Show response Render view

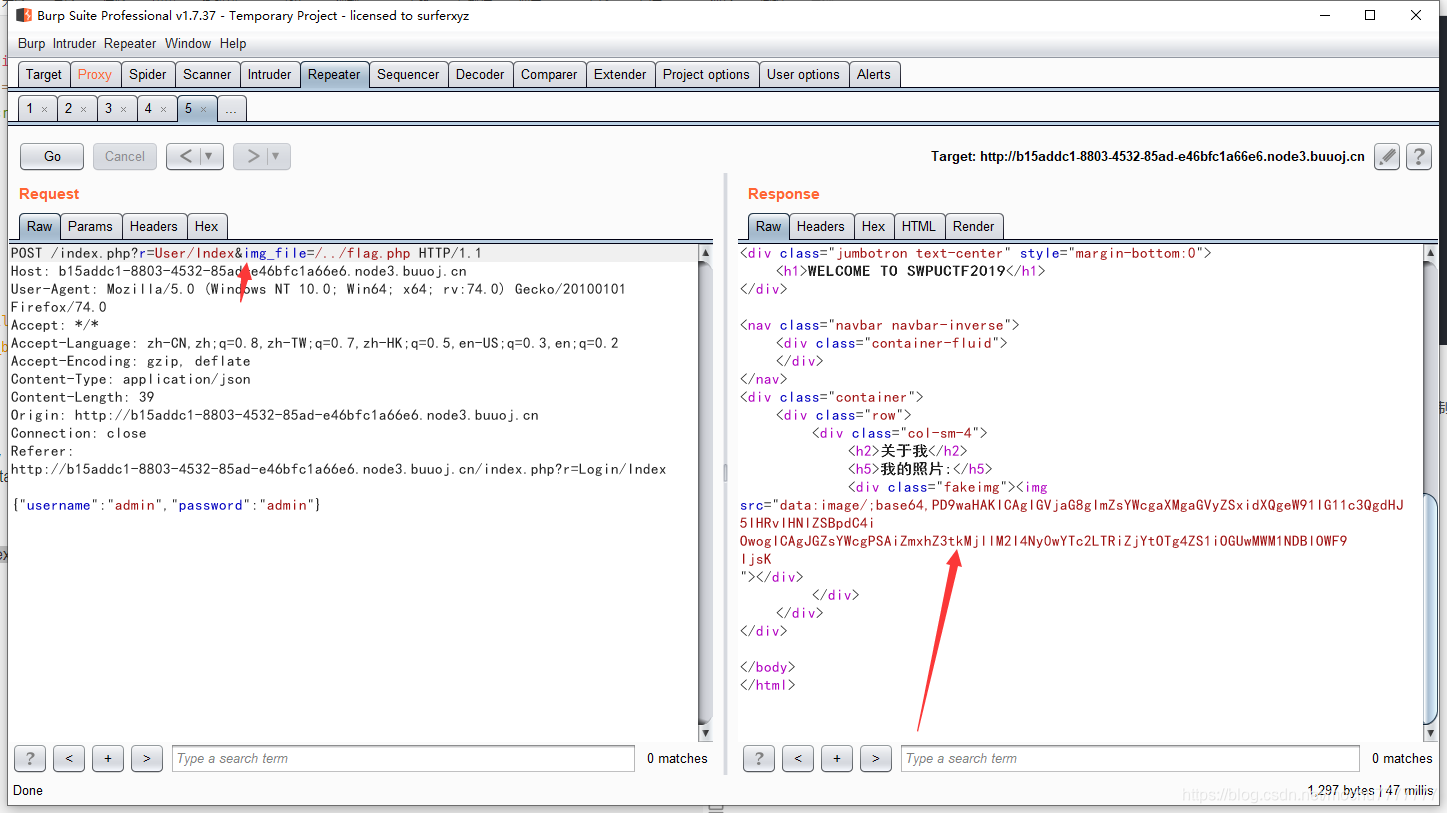[x=974, y=226]
